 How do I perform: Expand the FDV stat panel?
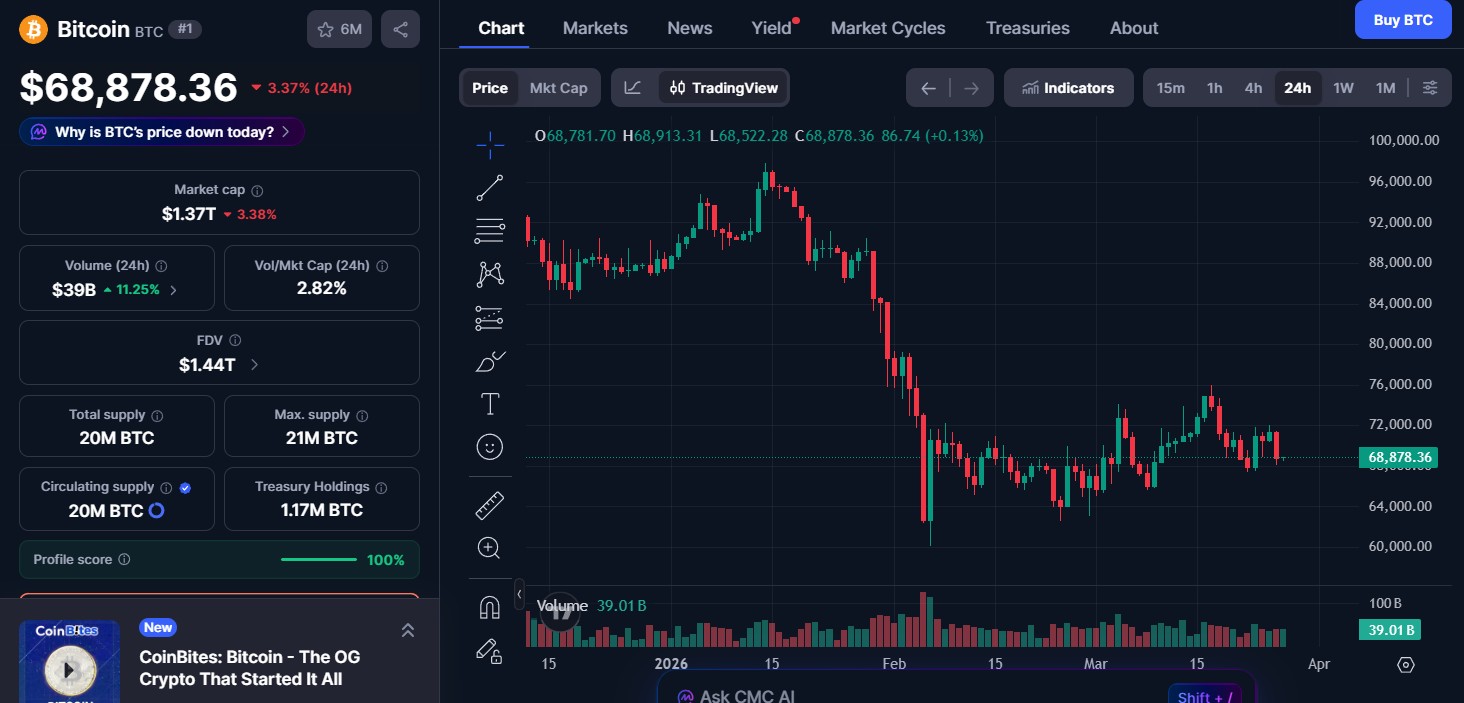point(255,365)
